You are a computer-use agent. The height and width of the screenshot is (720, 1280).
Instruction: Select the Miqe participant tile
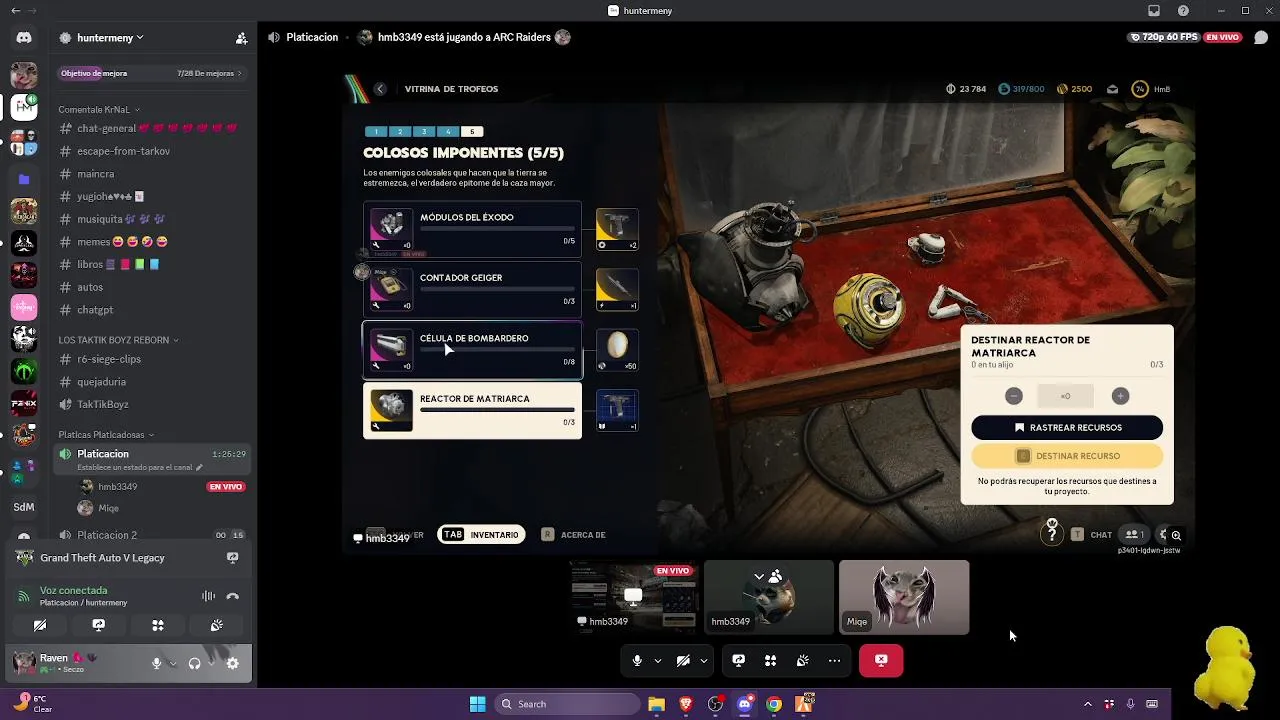[x=904, y=597]
